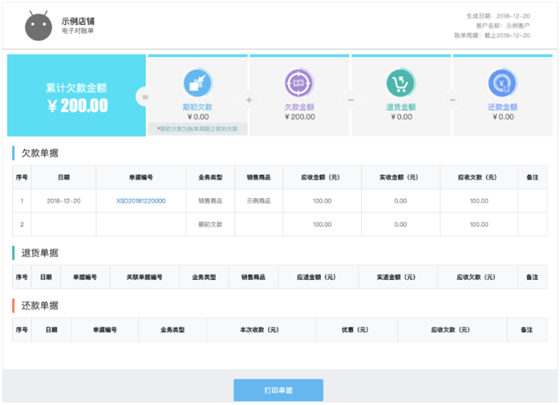Viewport: 560px width, 405px height.
Task: Click the shop robot logo icon
Action: coord(38,26)
